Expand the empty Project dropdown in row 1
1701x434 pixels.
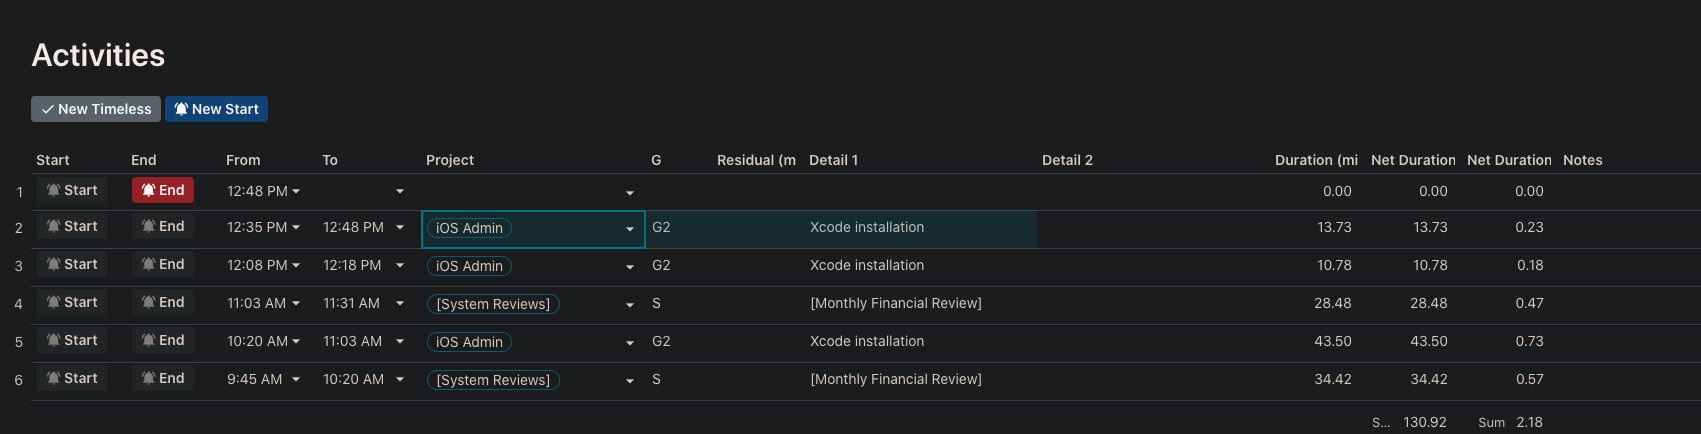(629, 192)
